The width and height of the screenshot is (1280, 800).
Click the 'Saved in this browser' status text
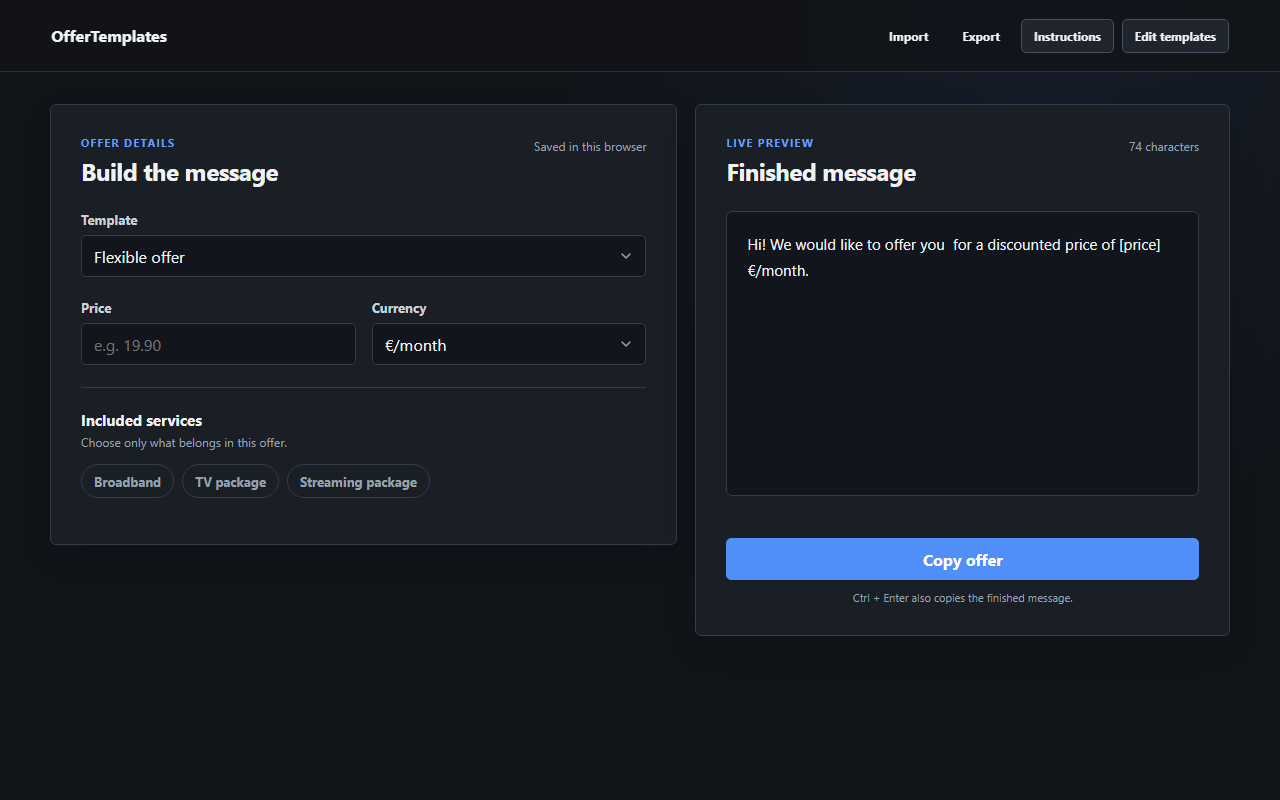[590, 147]
